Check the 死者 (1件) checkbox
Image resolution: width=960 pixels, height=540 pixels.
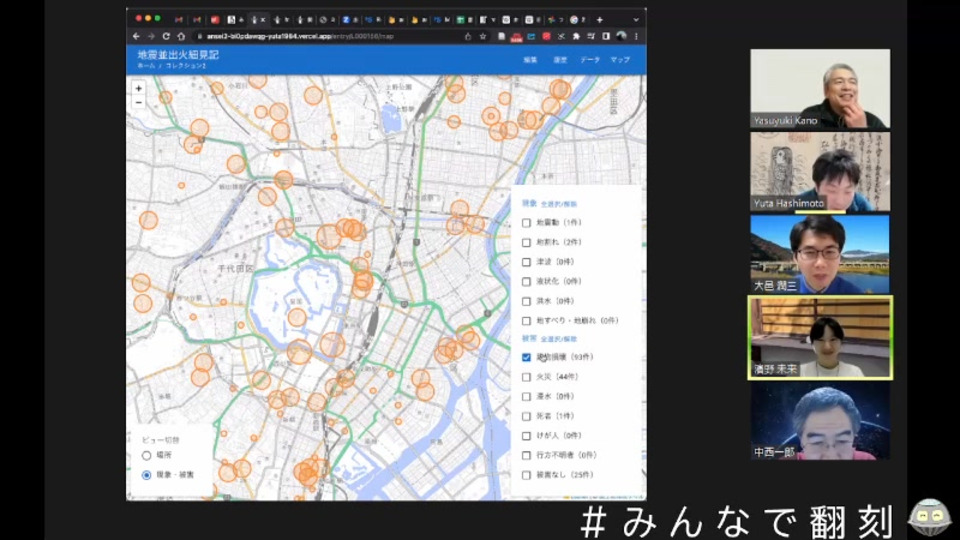(x=526, y=416)
